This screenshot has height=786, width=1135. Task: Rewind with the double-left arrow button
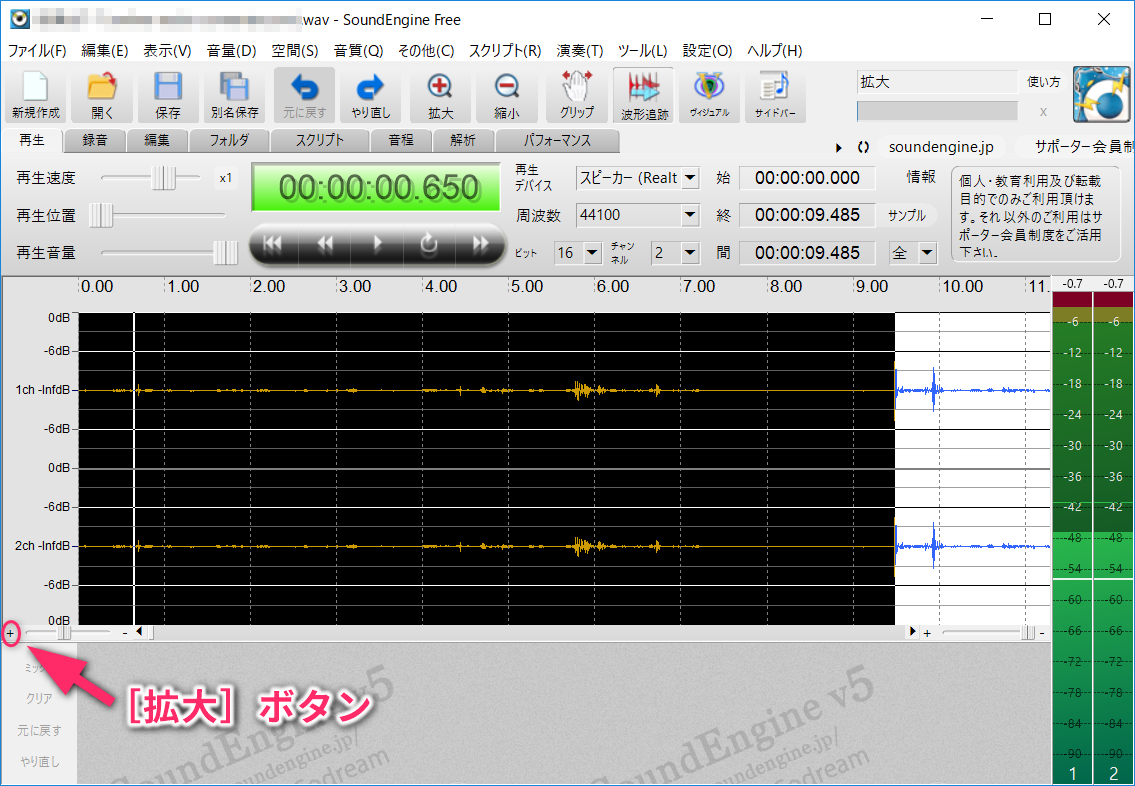point(325,245)
